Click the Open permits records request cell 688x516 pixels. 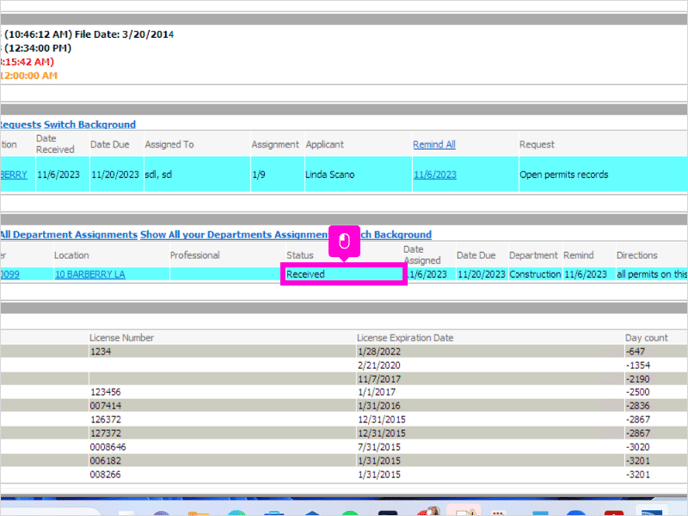click(x=603, y=175)
